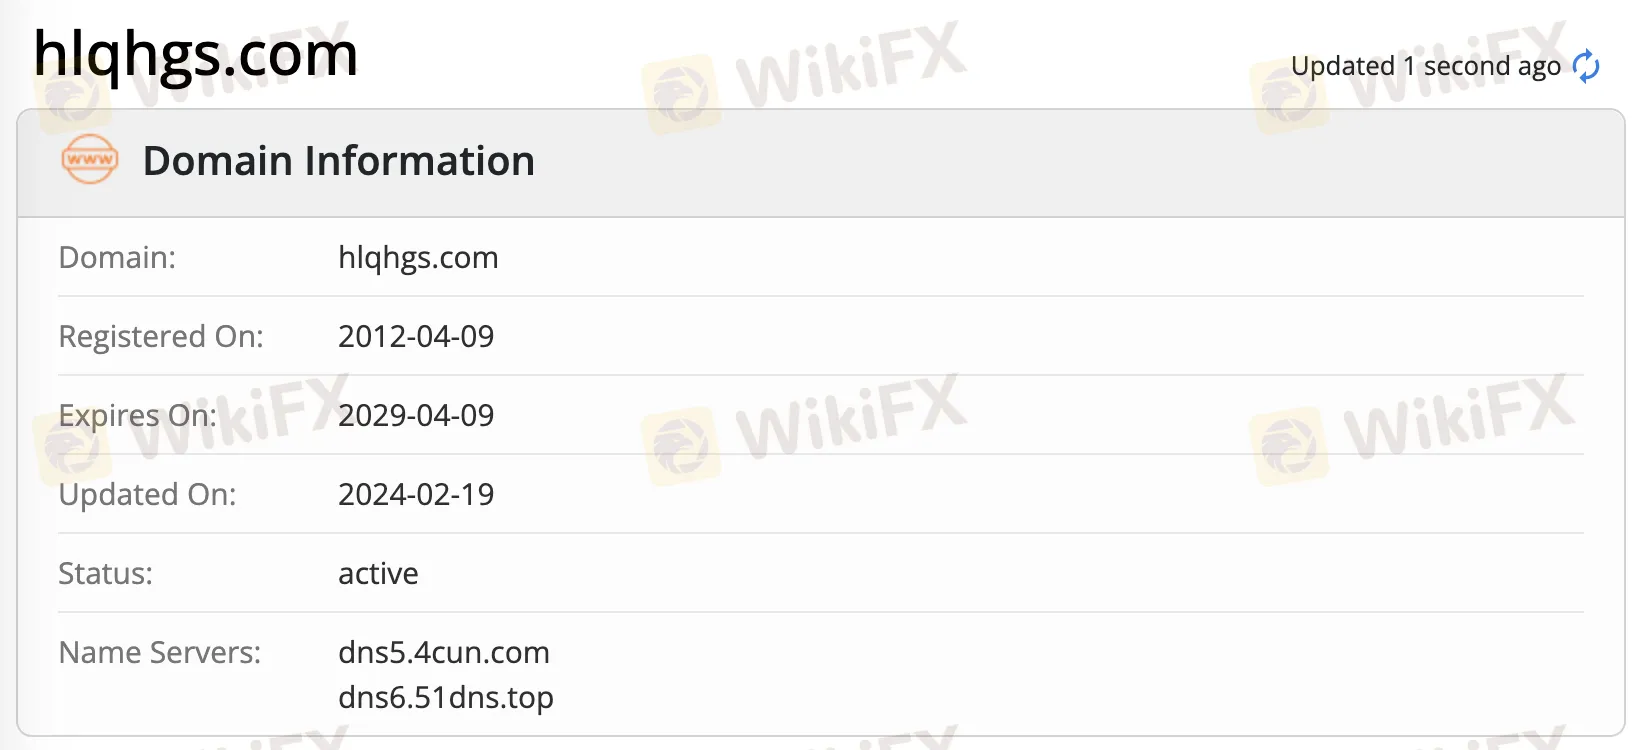1644x750 pixels.
Task: Click name server dns5.4cun.com
Action: (444, 653)
